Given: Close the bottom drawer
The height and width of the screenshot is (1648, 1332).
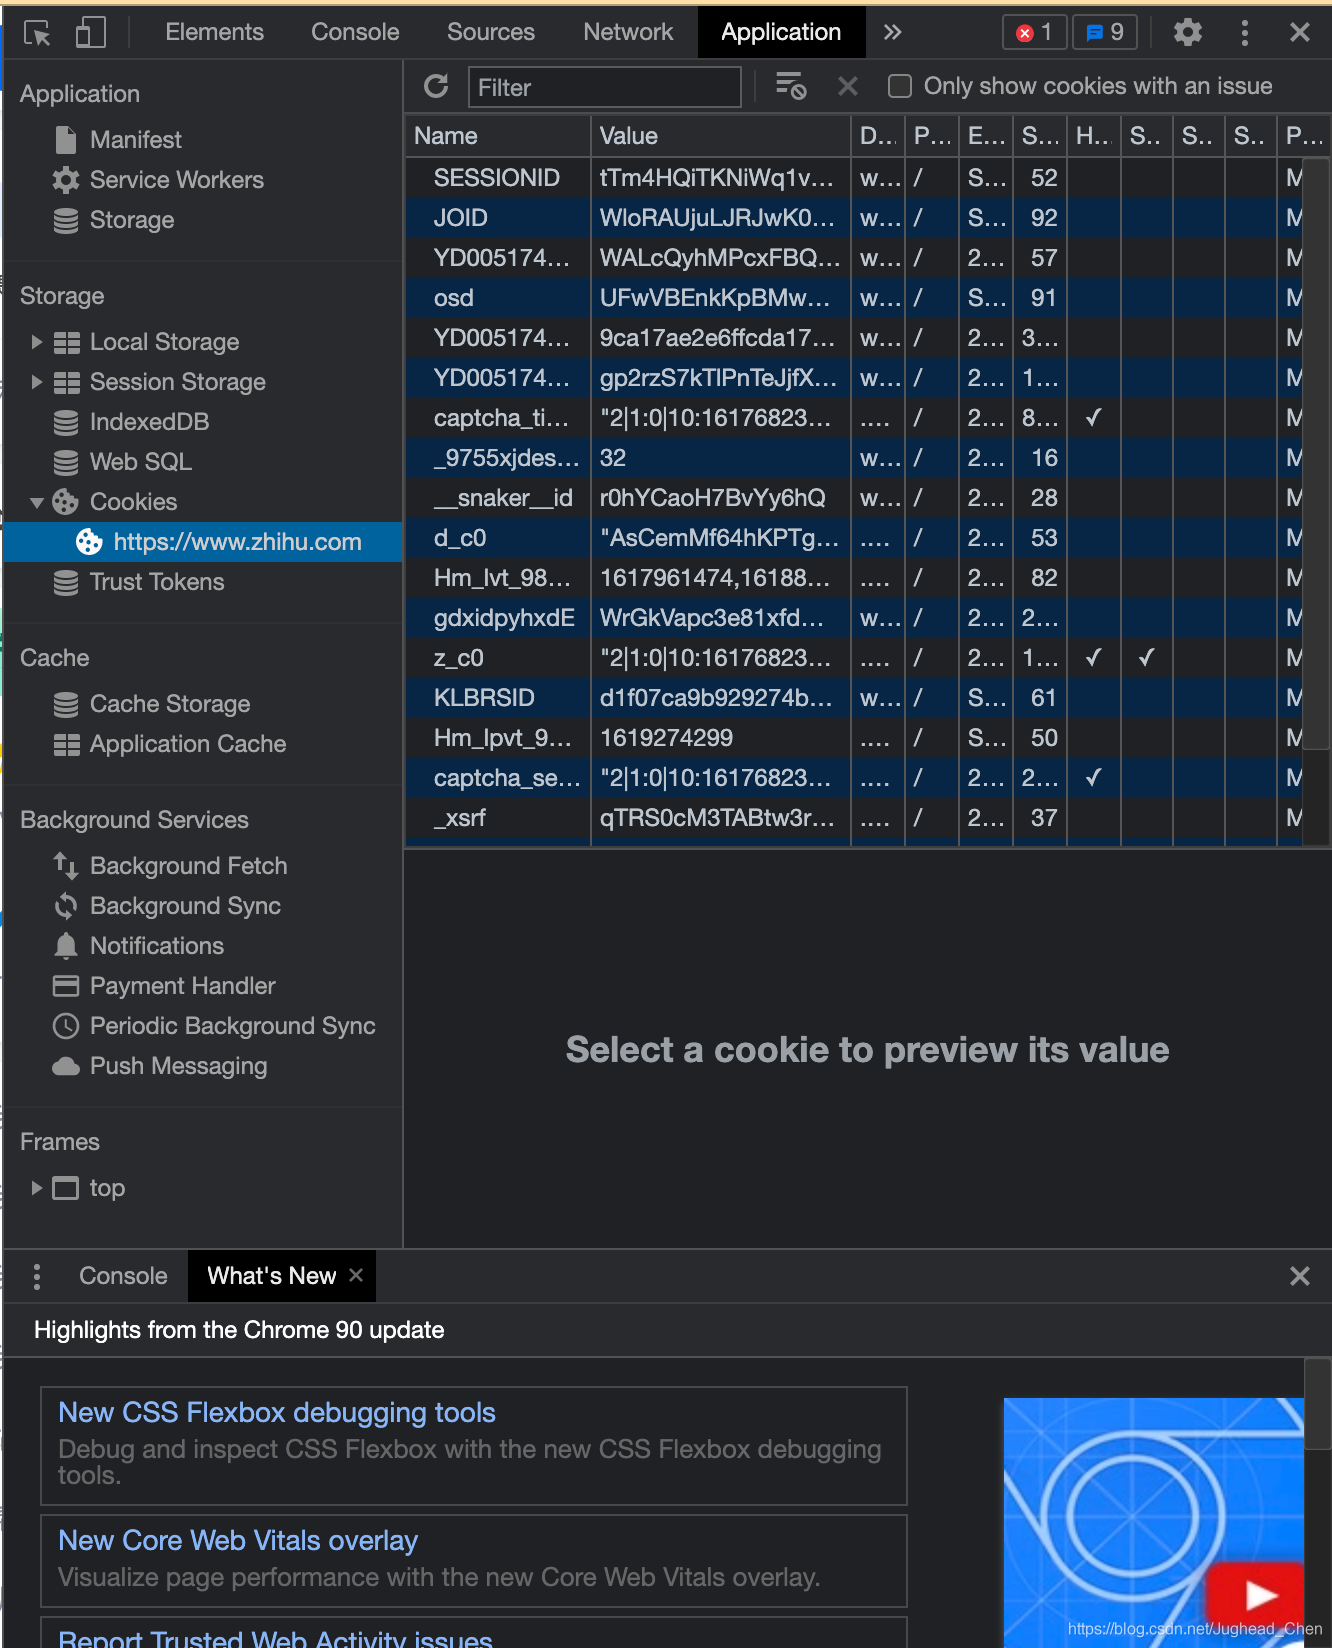Looking at the screenshot, I should click(x=1299, y=1276).
